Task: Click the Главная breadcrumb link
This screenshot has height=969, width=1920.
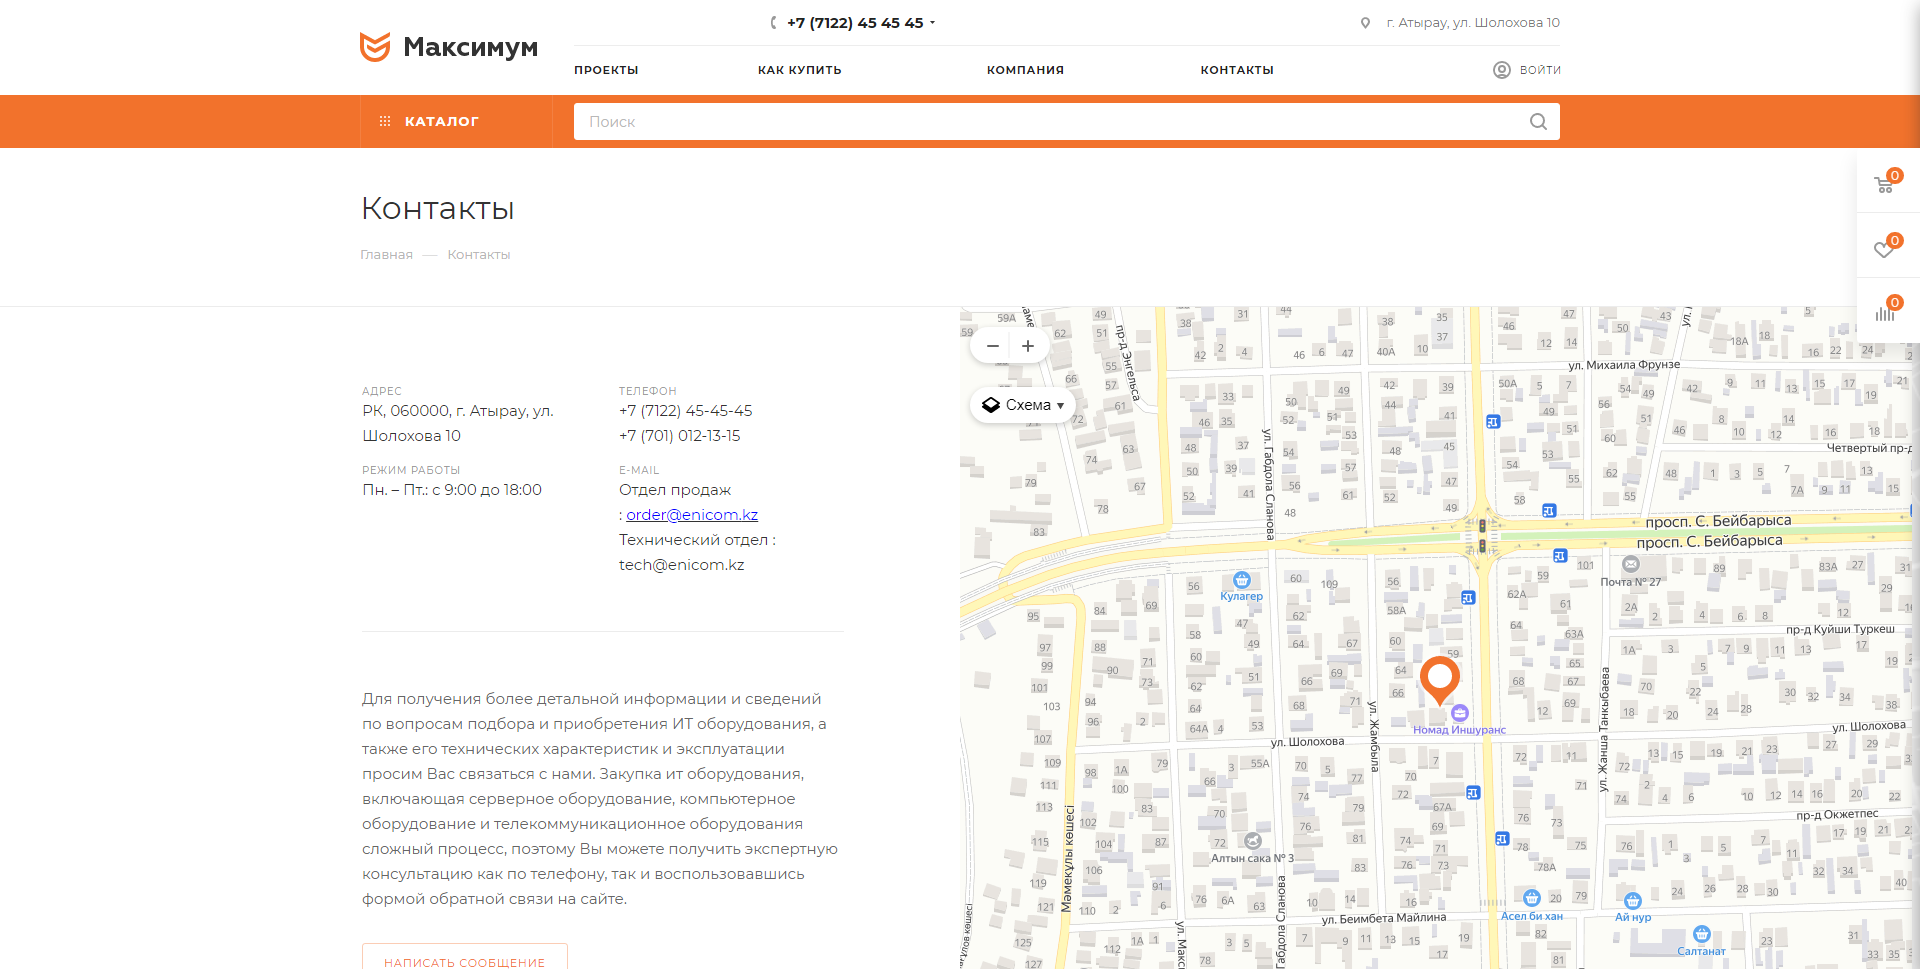Action: (x=386, y=255)
